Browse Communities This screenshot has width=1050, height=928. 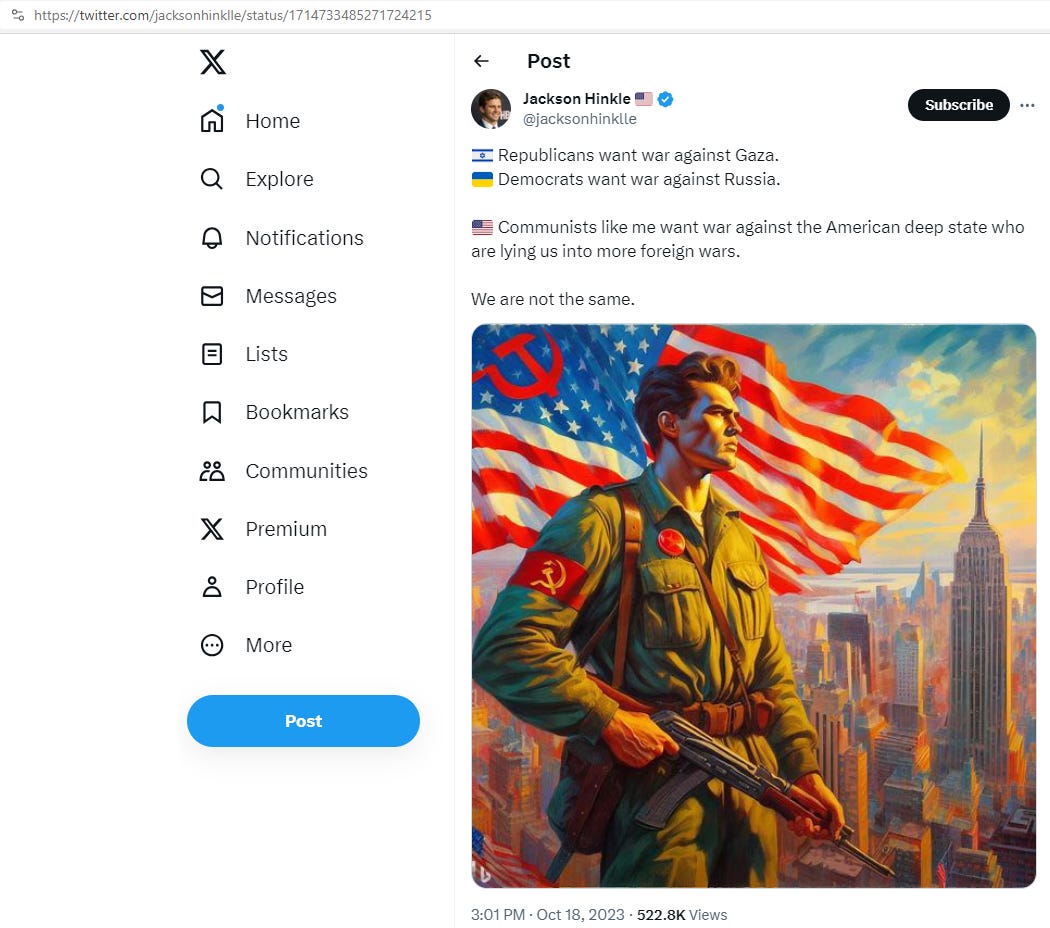(x=306, y=470)
